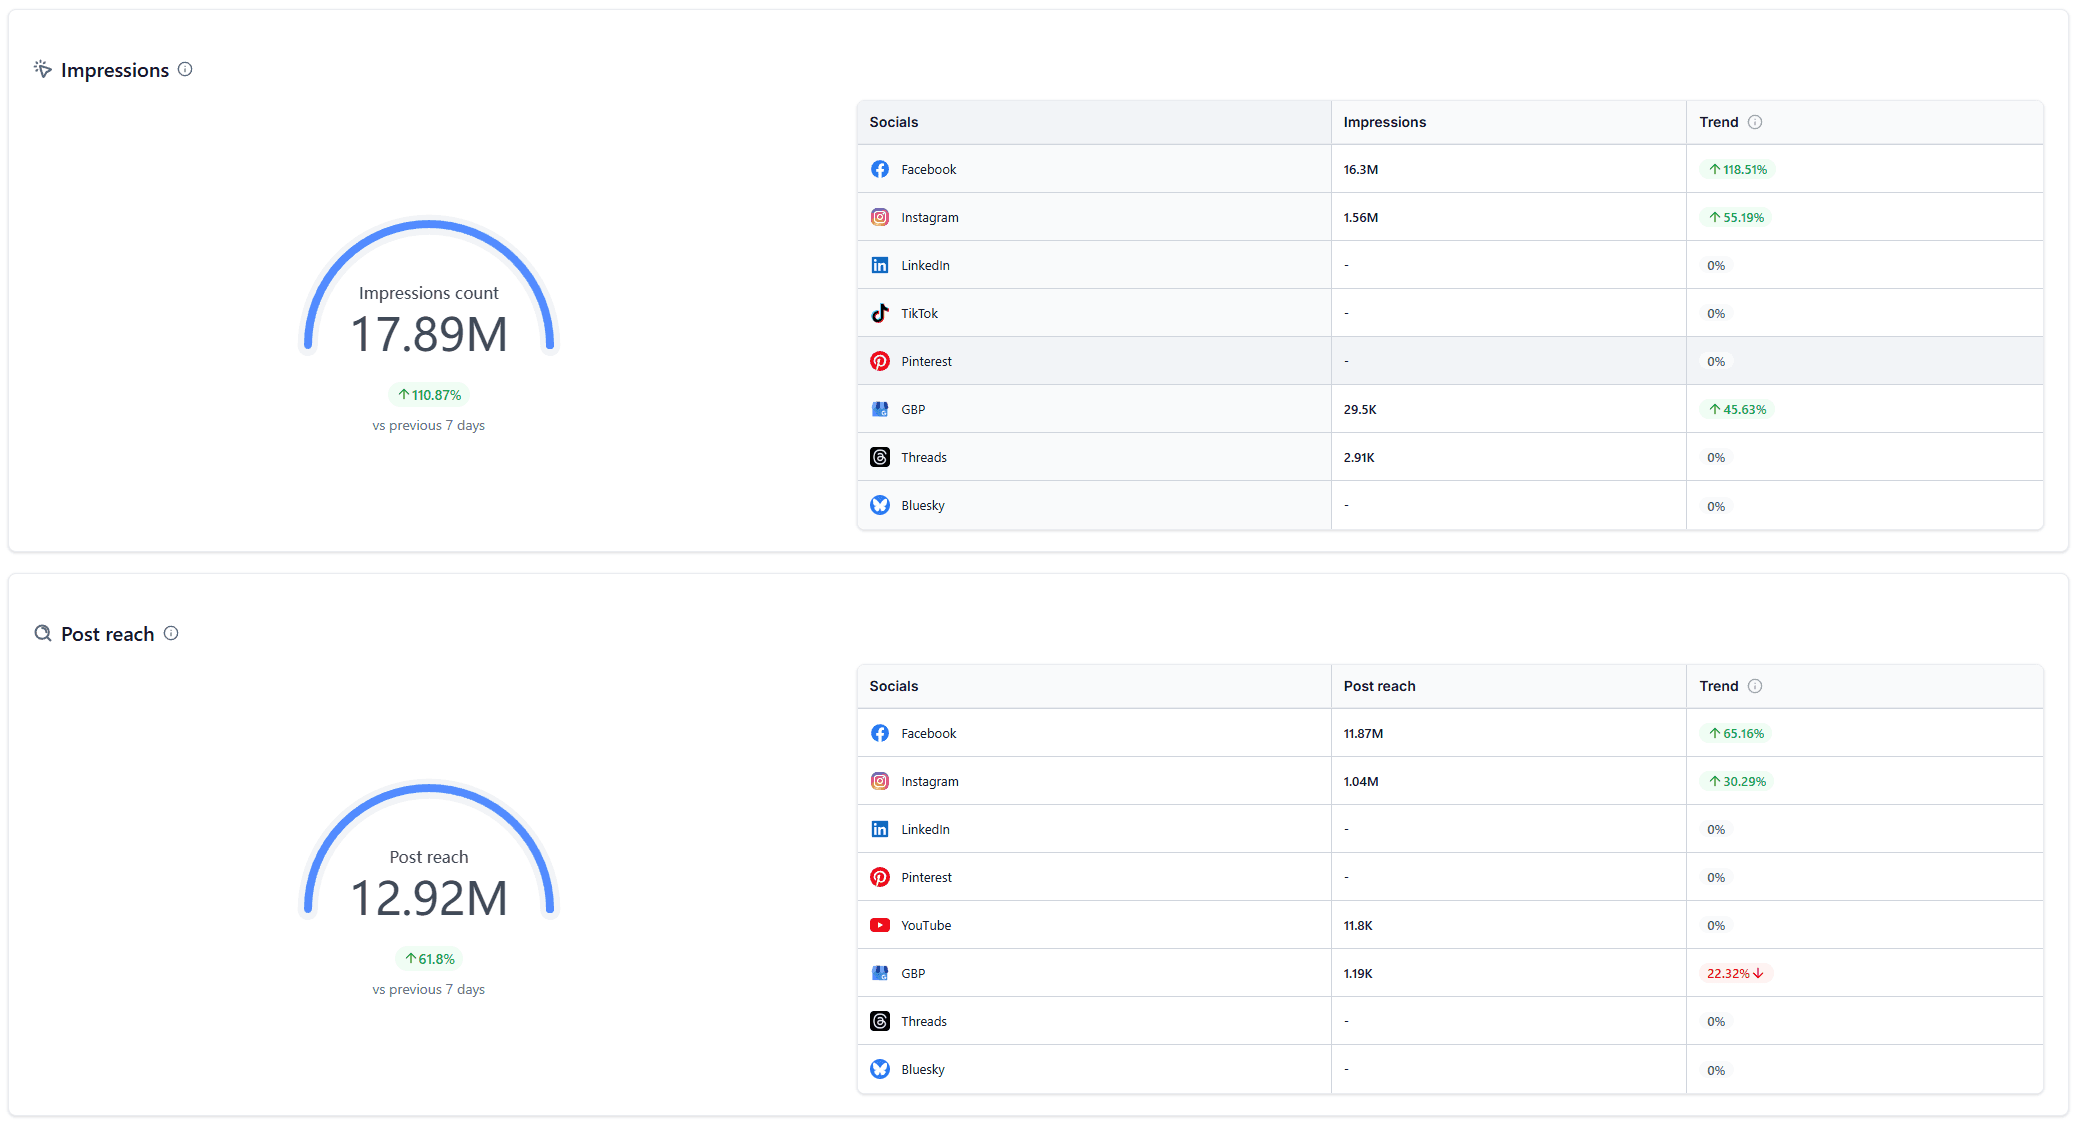Click LinkedIn icon in Impressions table
Image resolution: width=2086 pixels, height=1126 pixels.
coord(880,265)
